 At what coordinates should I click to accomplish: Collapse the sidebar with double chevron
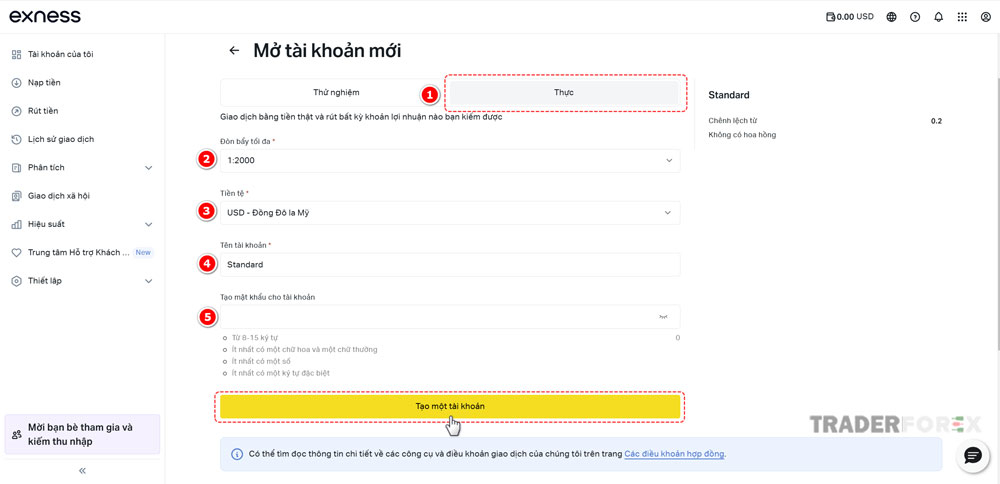(x=82, y=471)
